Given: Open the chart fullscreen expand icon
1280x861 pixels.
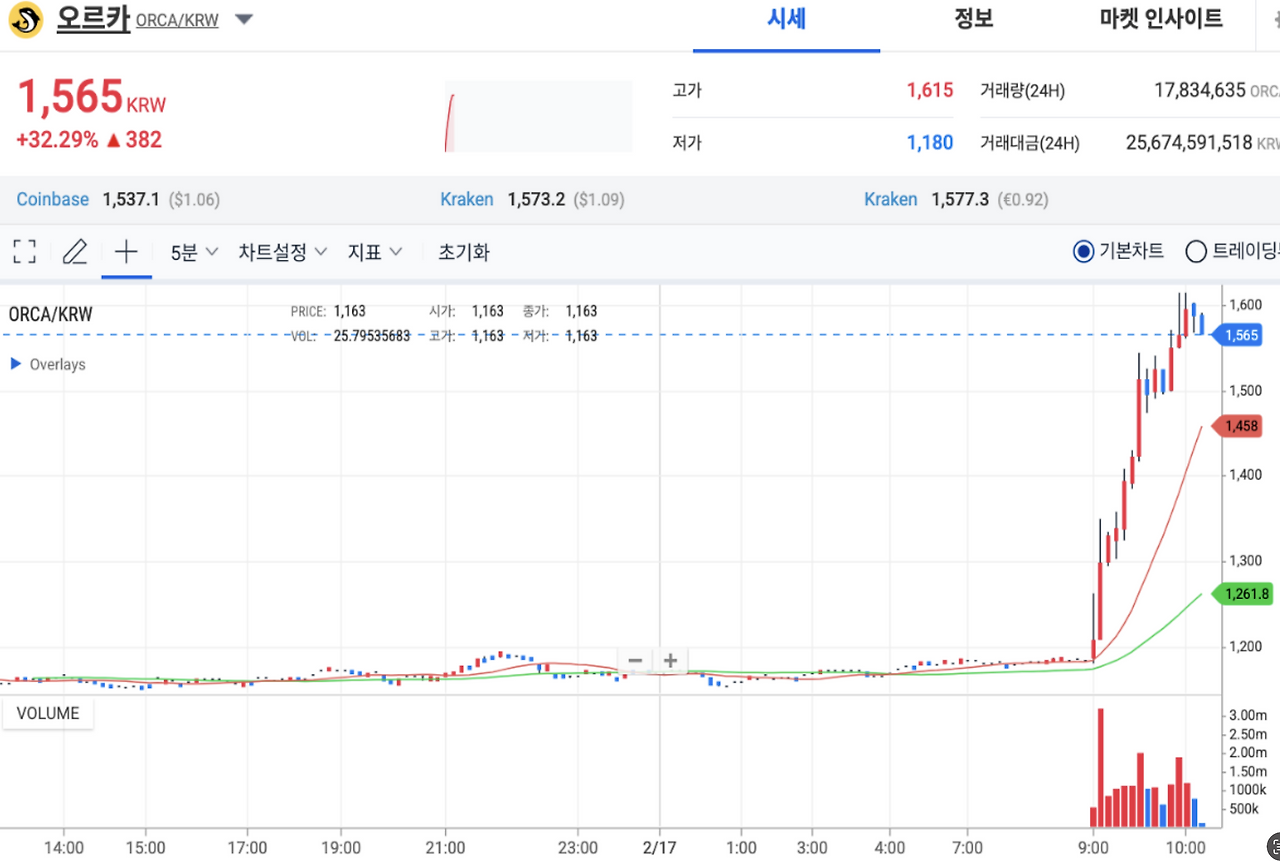Looking at the screenshot, I should pos(24,252).
